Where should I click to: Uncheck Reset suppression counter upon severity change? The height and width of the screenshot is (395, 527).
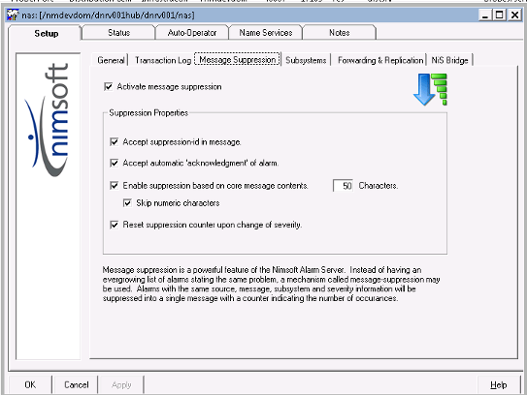click(x=114, y=225)
